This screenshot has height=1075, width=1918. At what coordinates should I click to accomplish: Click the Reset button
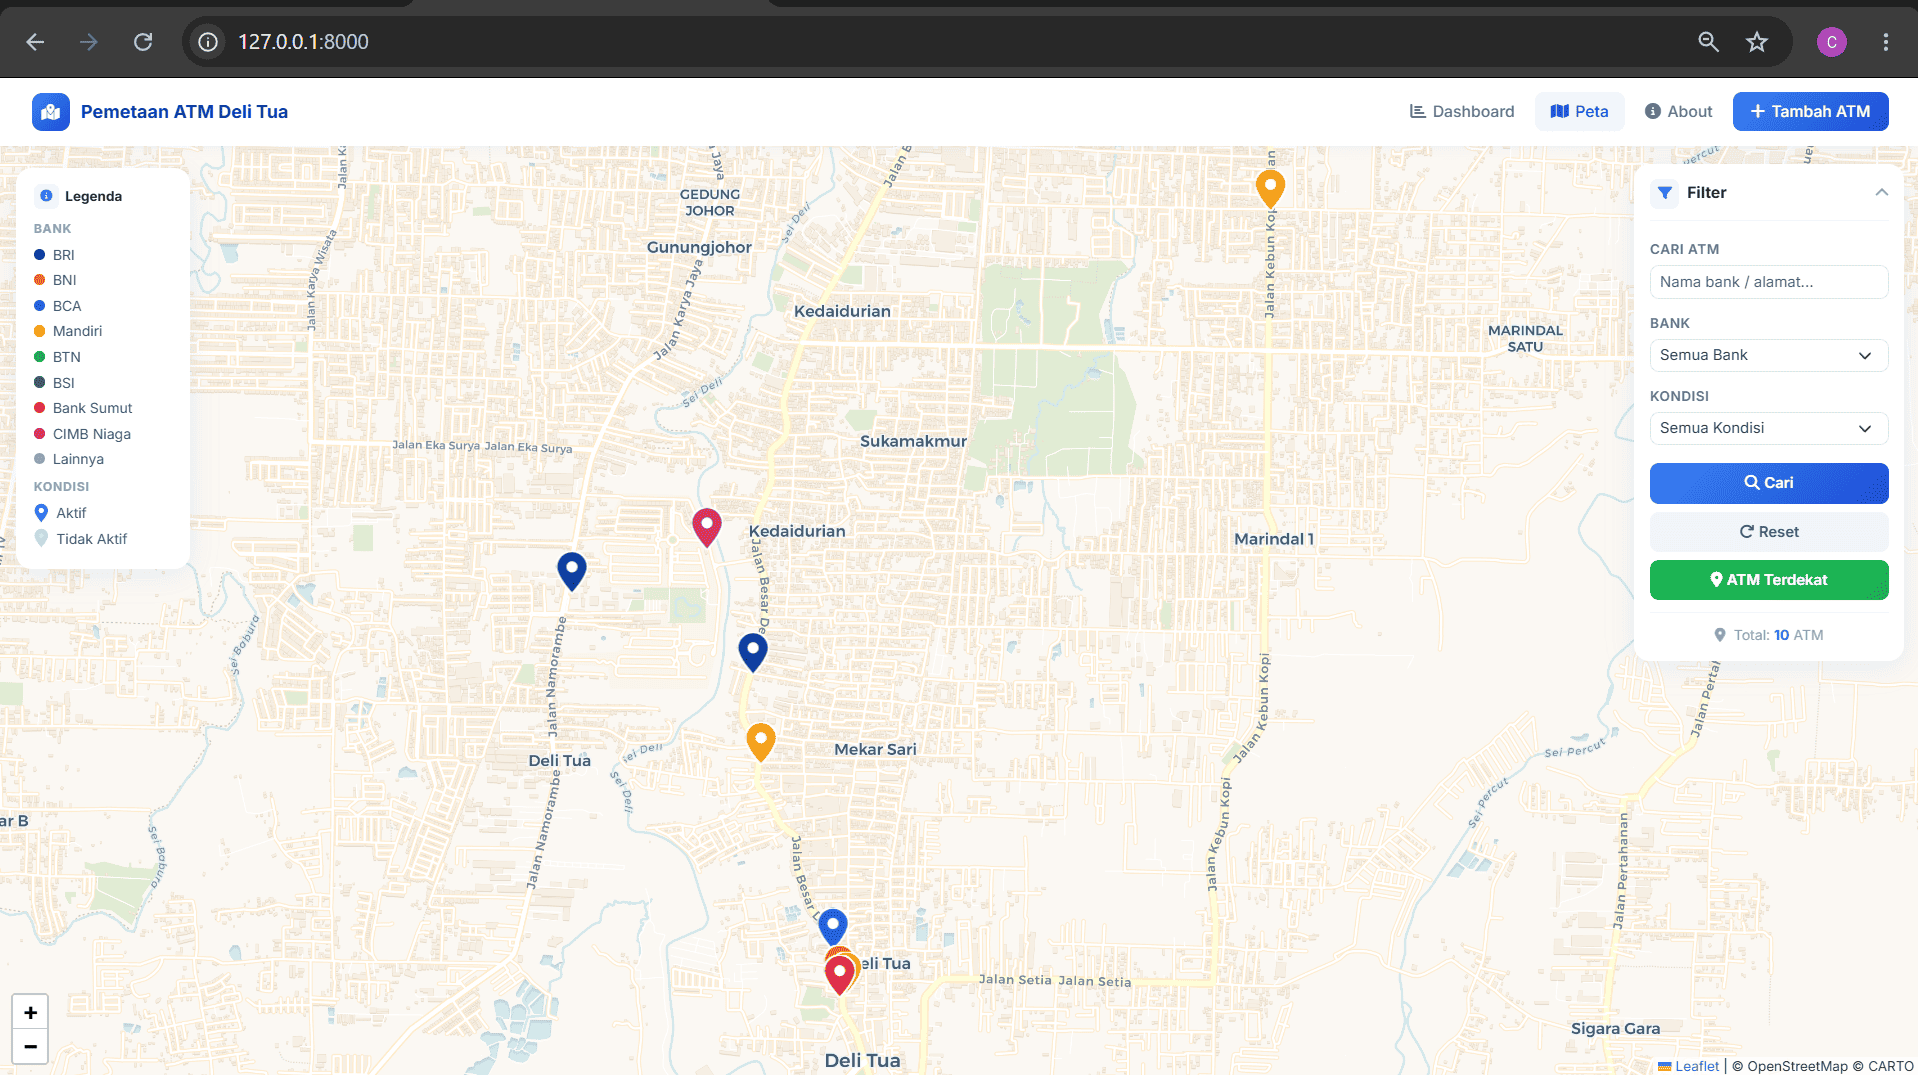(1769, 532)
